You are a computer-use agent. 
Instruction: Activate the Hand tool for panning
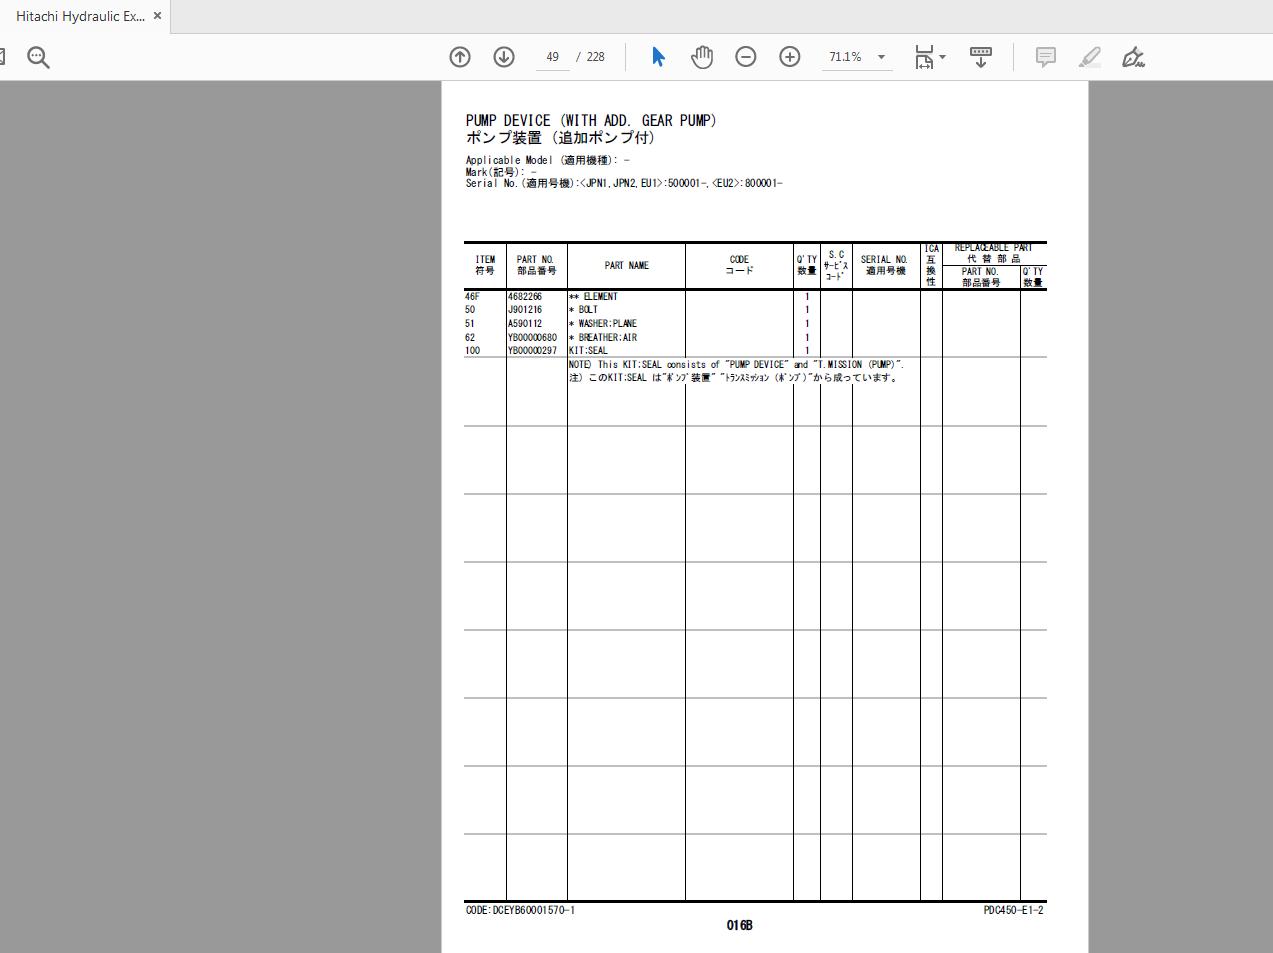click(702, 57)
